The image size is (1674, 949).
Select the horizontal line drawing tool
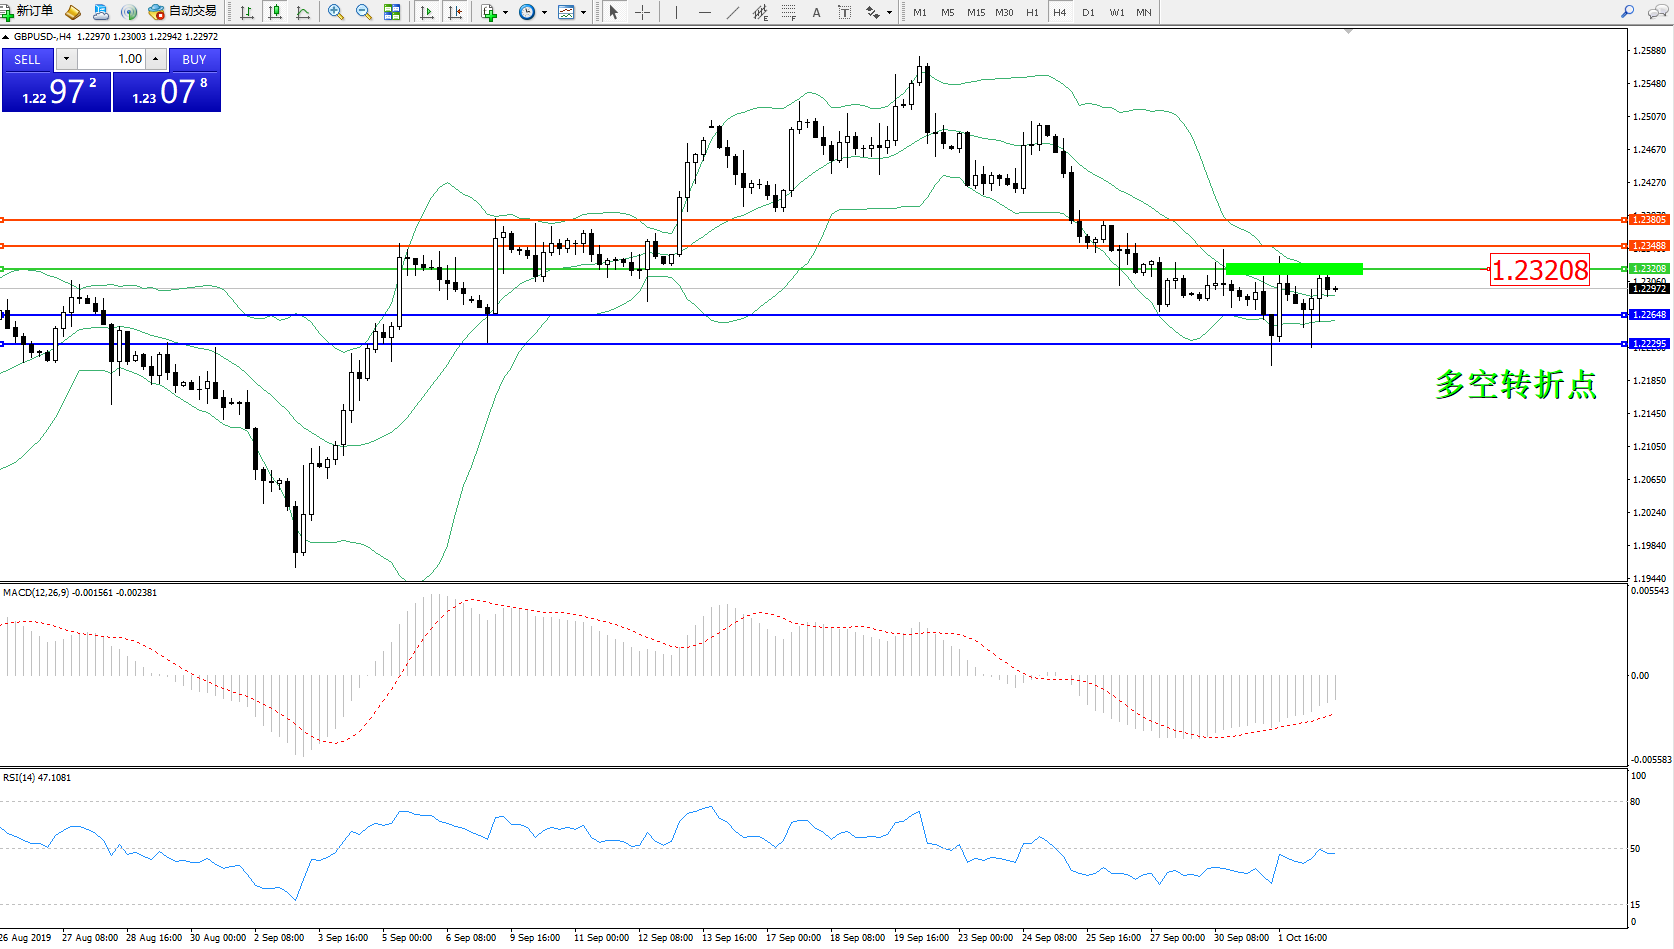coord(705,12)
